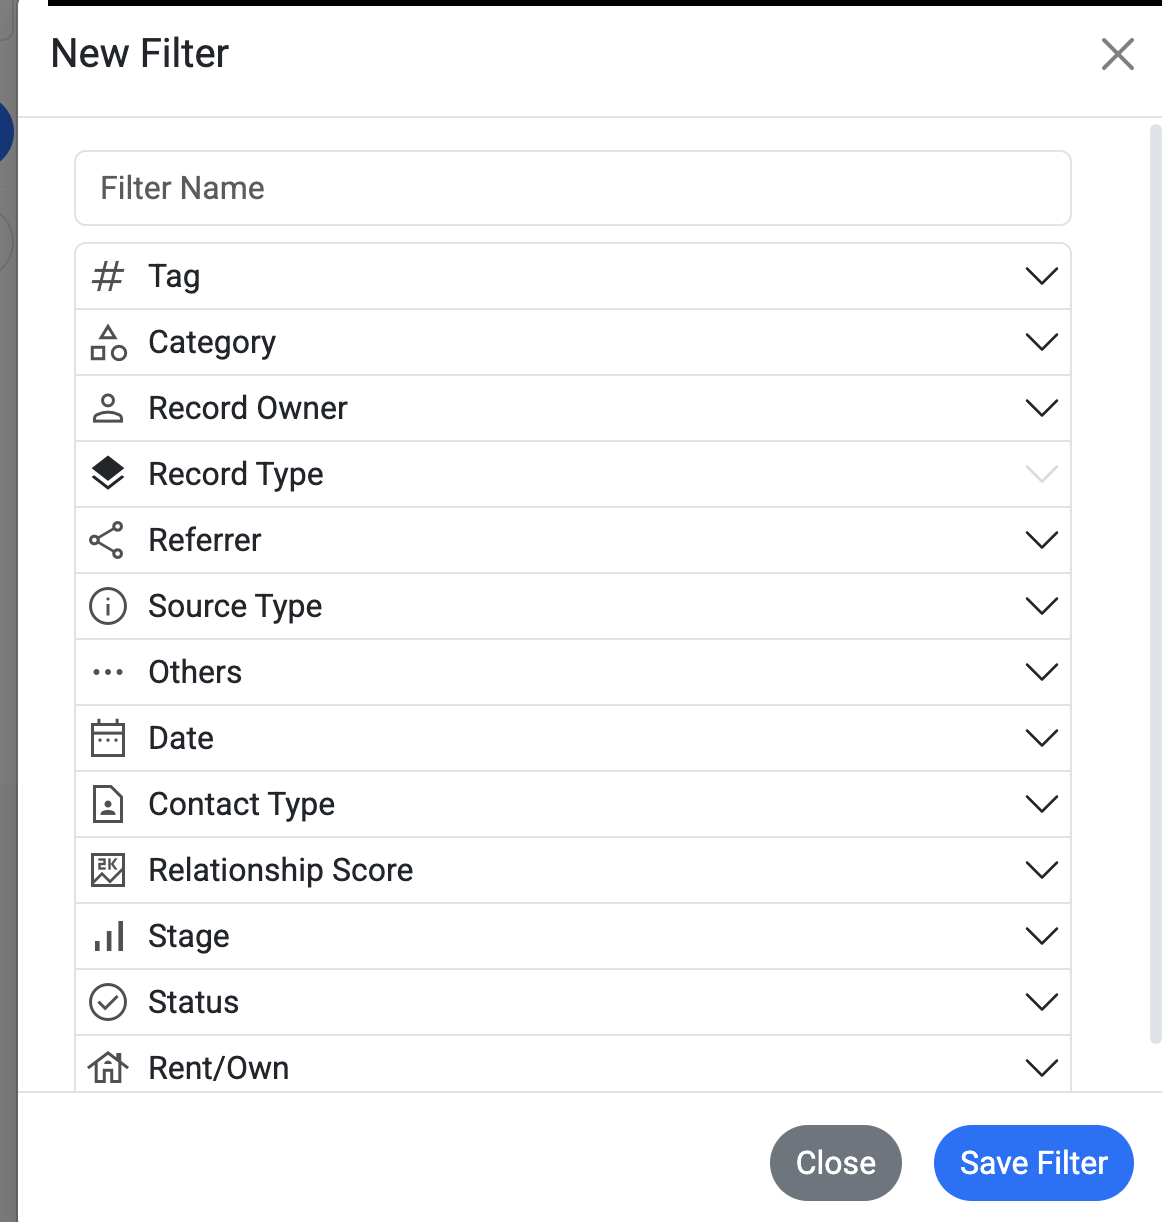This screenshot has width=1162, height=1222.
Task: Expand the Referrer section chevron
Action: (x=1042, y=540)
